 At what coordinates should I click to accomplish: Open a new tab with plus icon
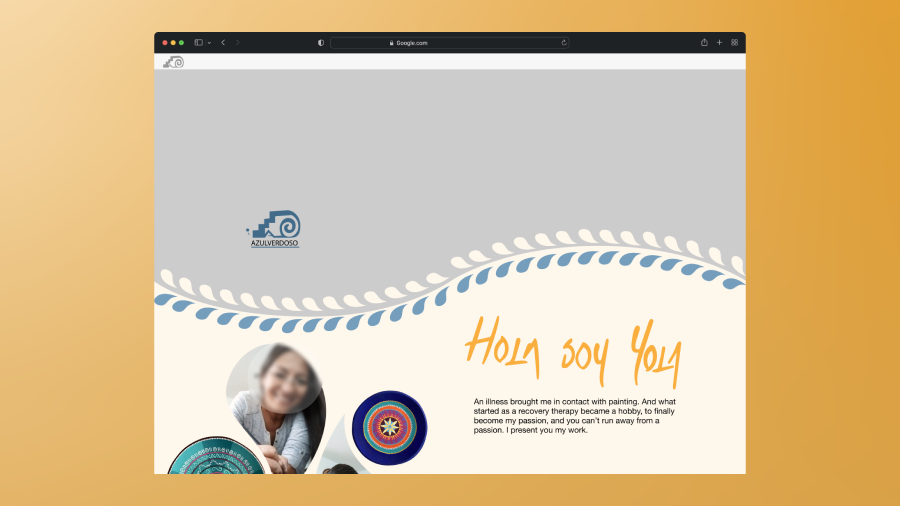coord(719,43)
